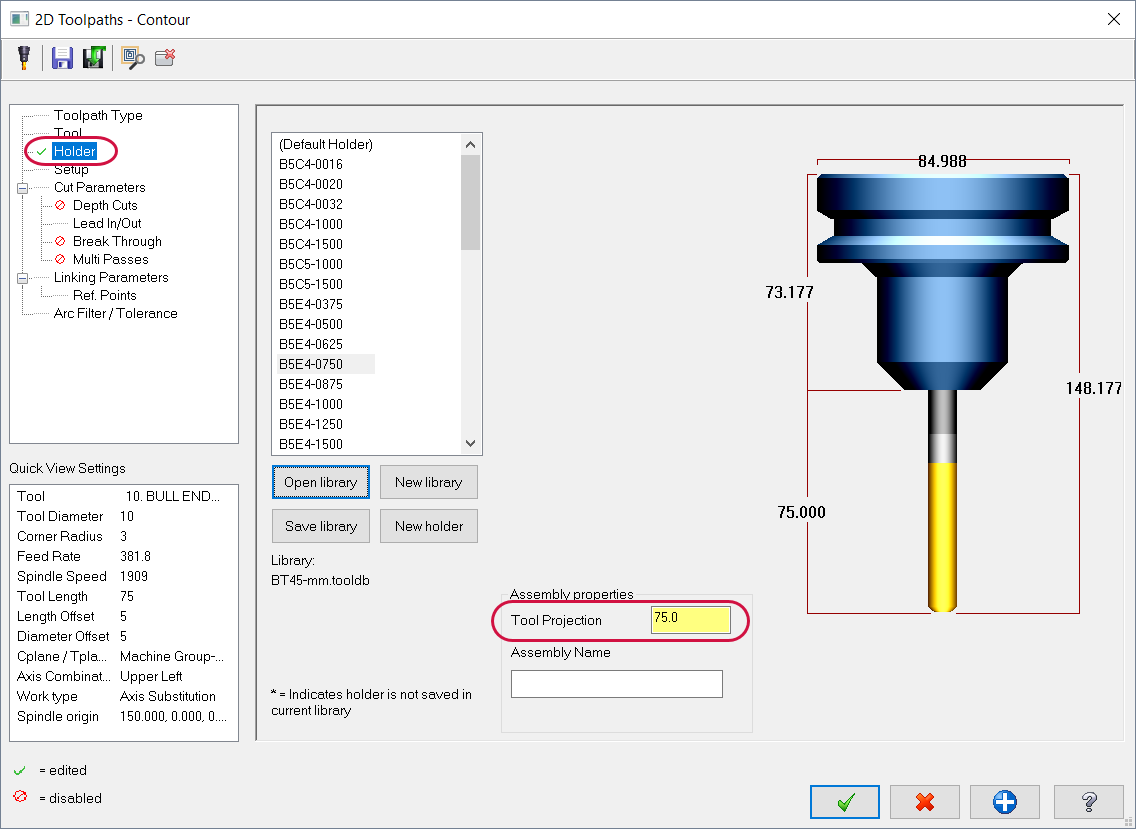Select holder B5C5-1000

click(x=311, y=264)
